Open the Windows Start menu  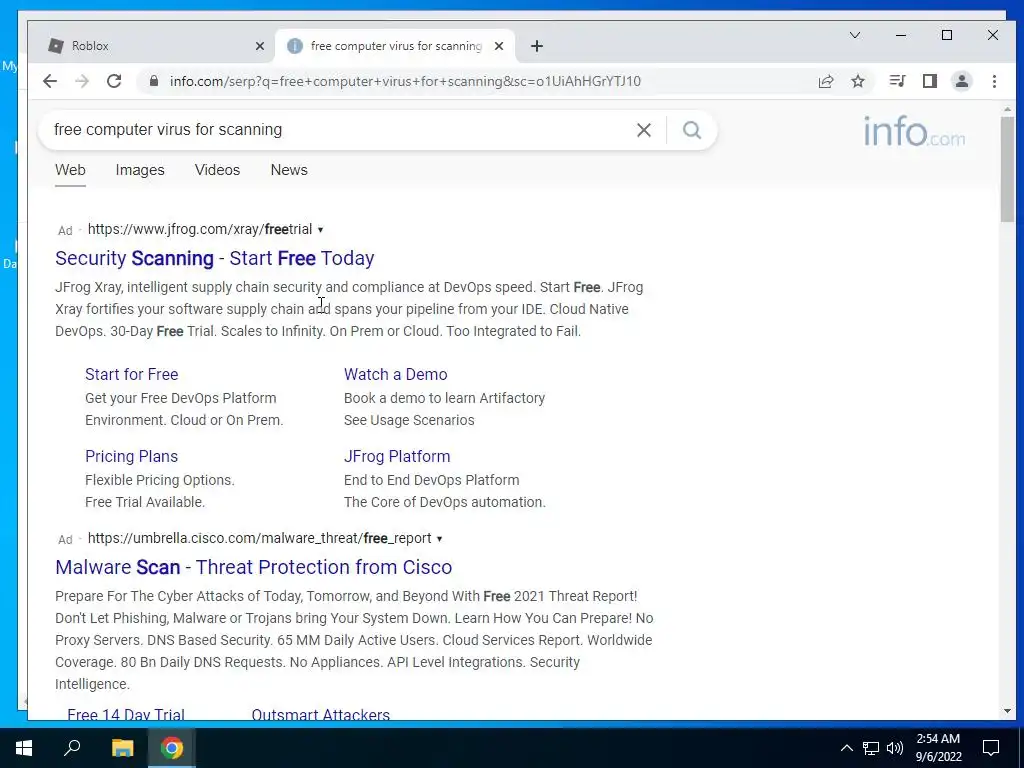pos(24,748)
